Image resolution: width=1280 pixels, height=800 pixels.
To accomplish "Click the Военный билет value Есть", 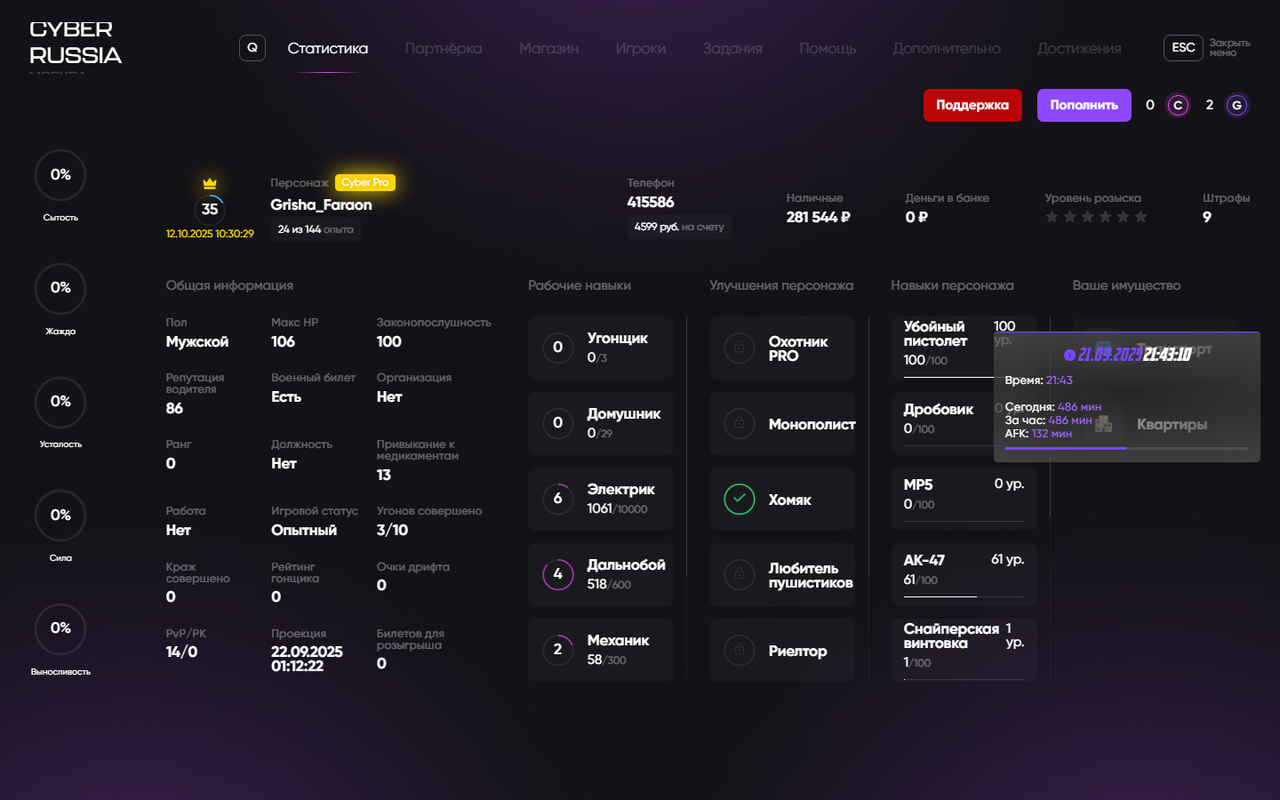I will [286, 397].
